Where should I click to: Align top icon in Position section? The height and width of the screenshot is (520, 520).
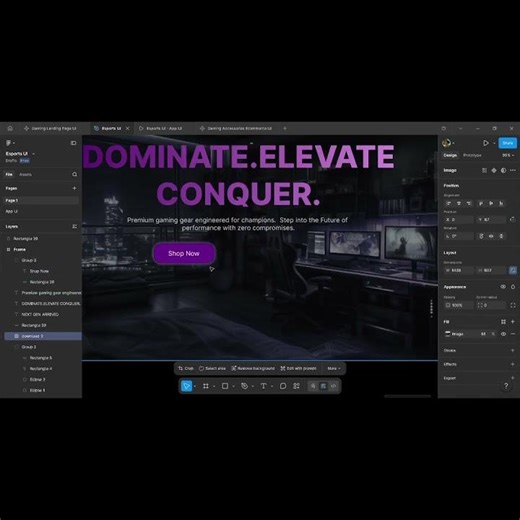point(481,203)
